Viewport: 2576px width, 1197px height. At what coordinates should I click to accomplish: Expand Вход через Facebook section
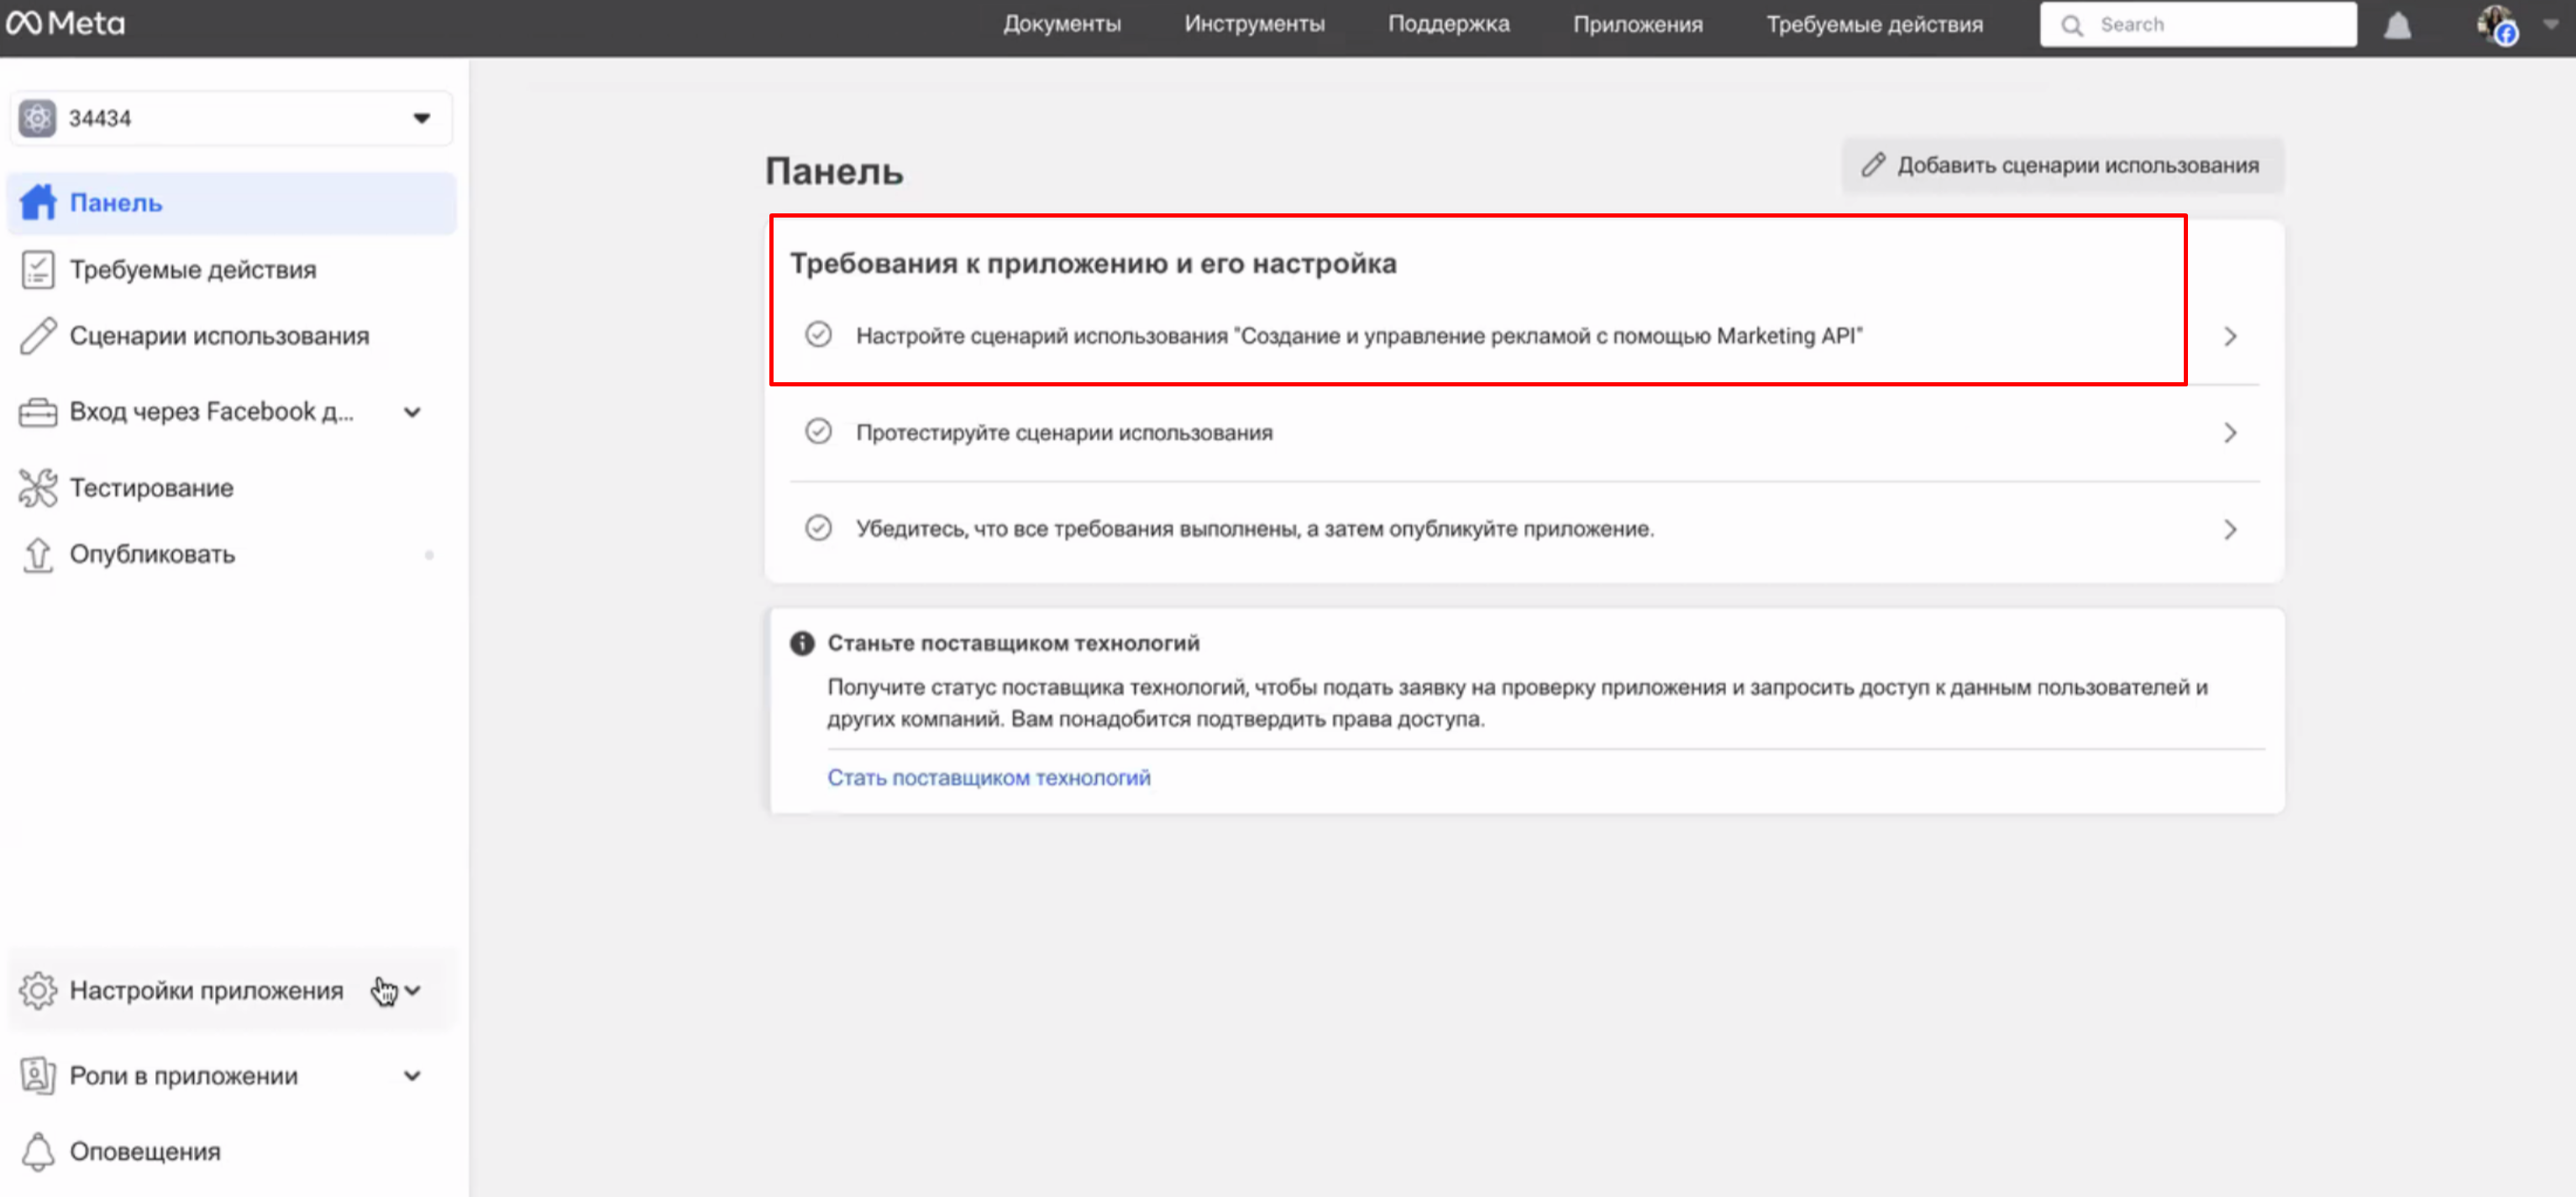point(411,412)
